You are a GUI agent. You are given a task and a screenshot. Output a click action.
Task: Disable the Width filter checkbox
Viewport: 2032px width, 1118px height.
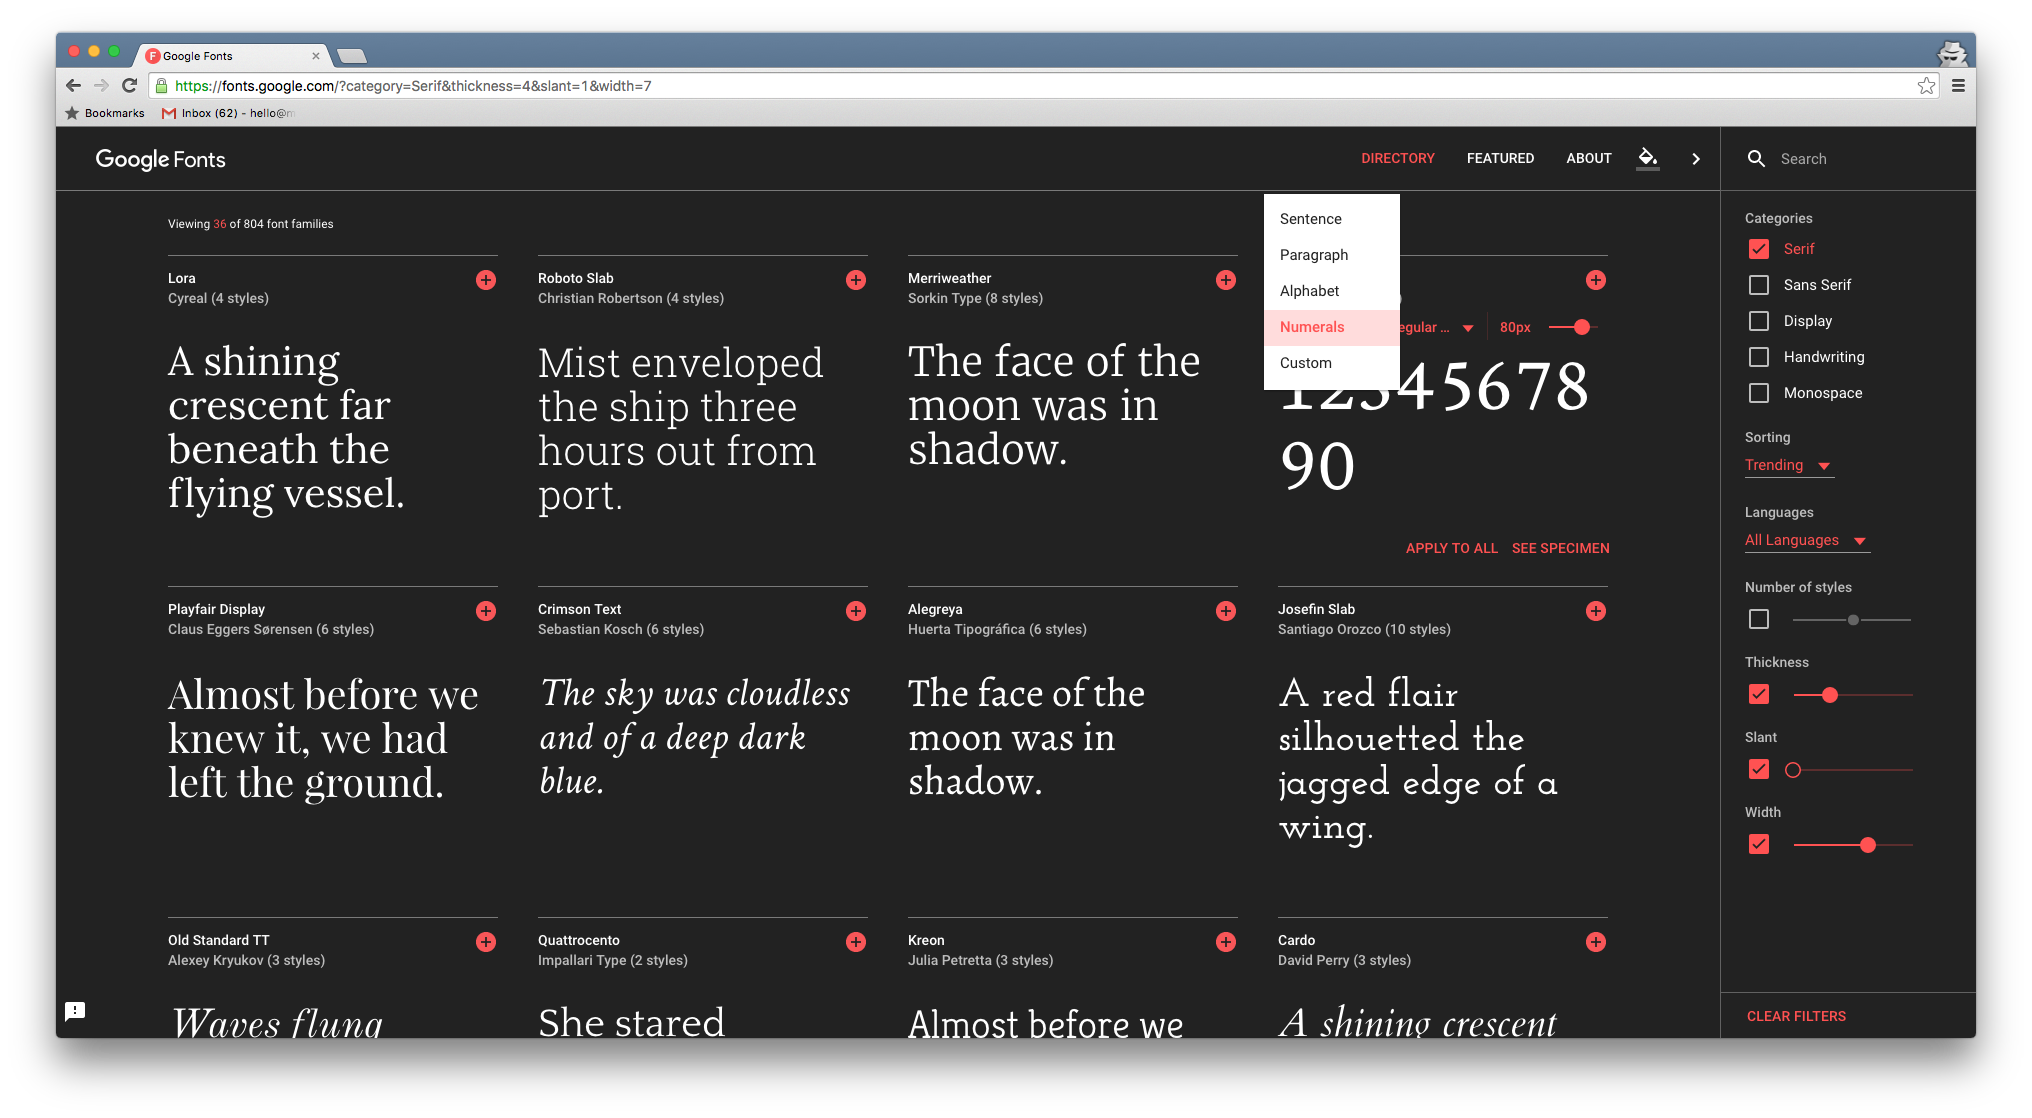coord(1759,844)
